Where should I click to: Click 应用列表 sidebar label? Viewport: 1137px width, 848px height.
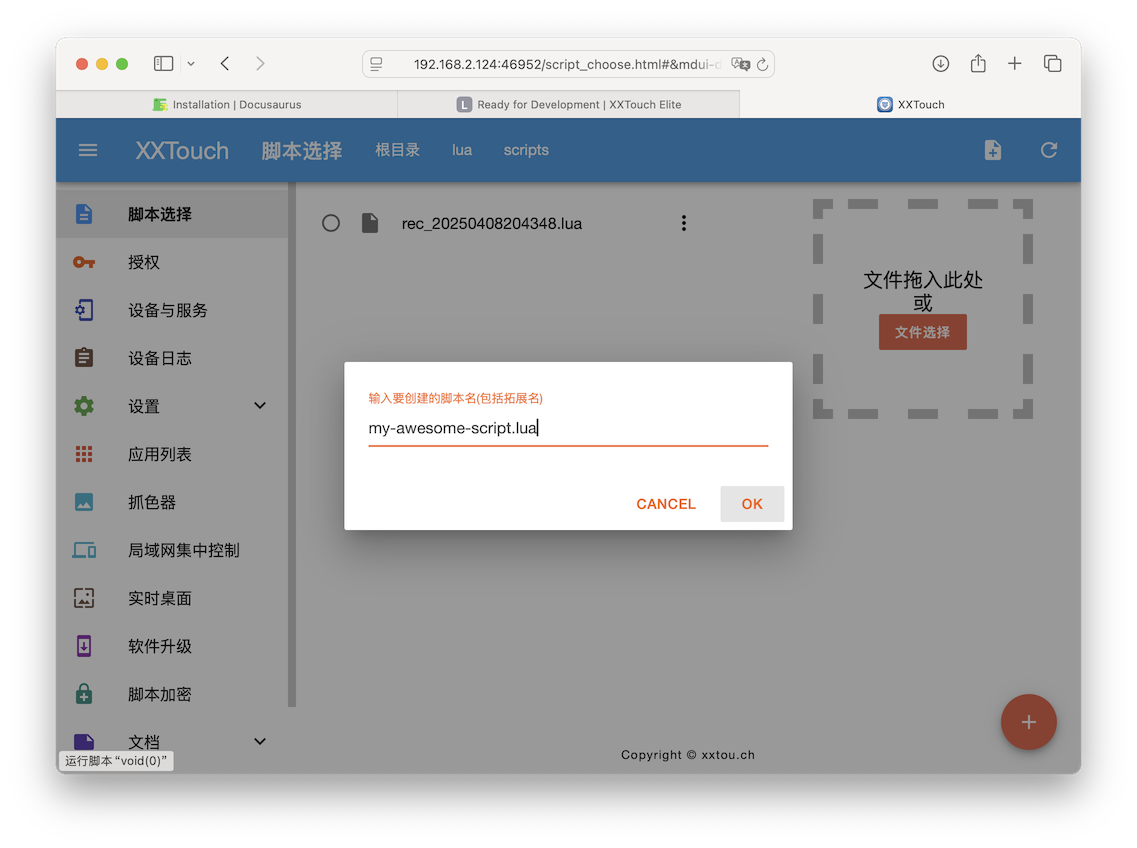tap(160, 454)
